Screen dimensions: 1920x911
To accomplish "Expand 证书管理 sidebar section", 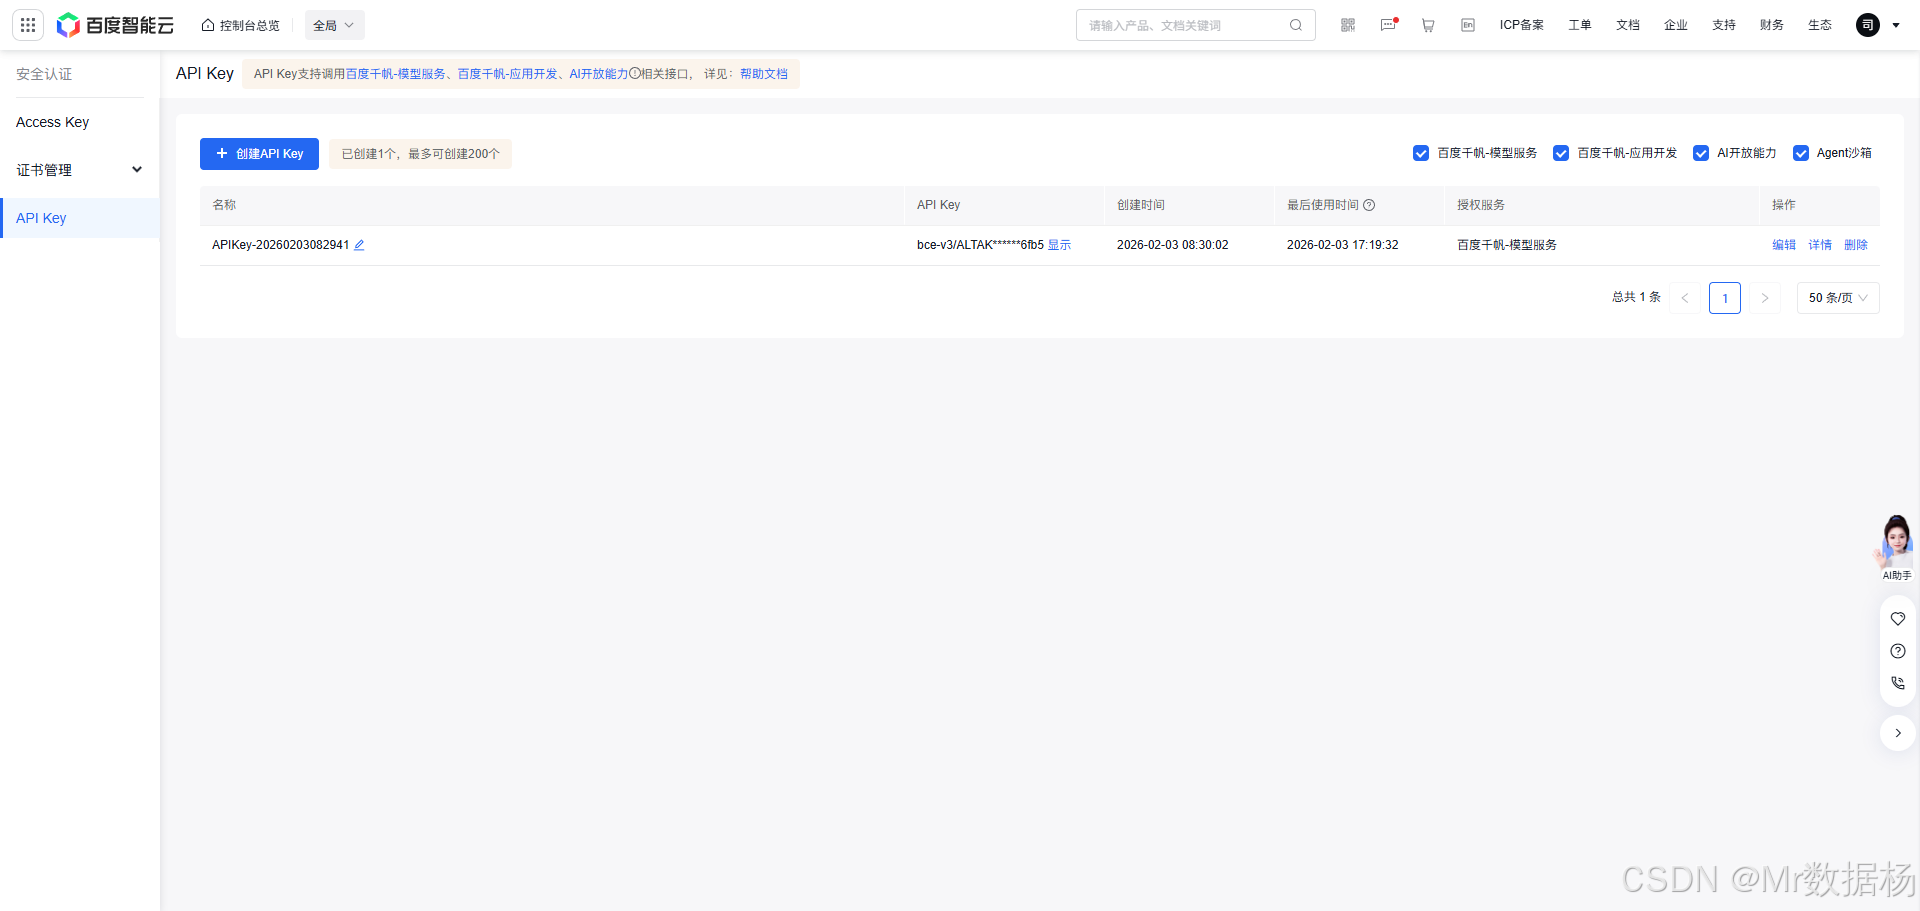I will 80,170.
